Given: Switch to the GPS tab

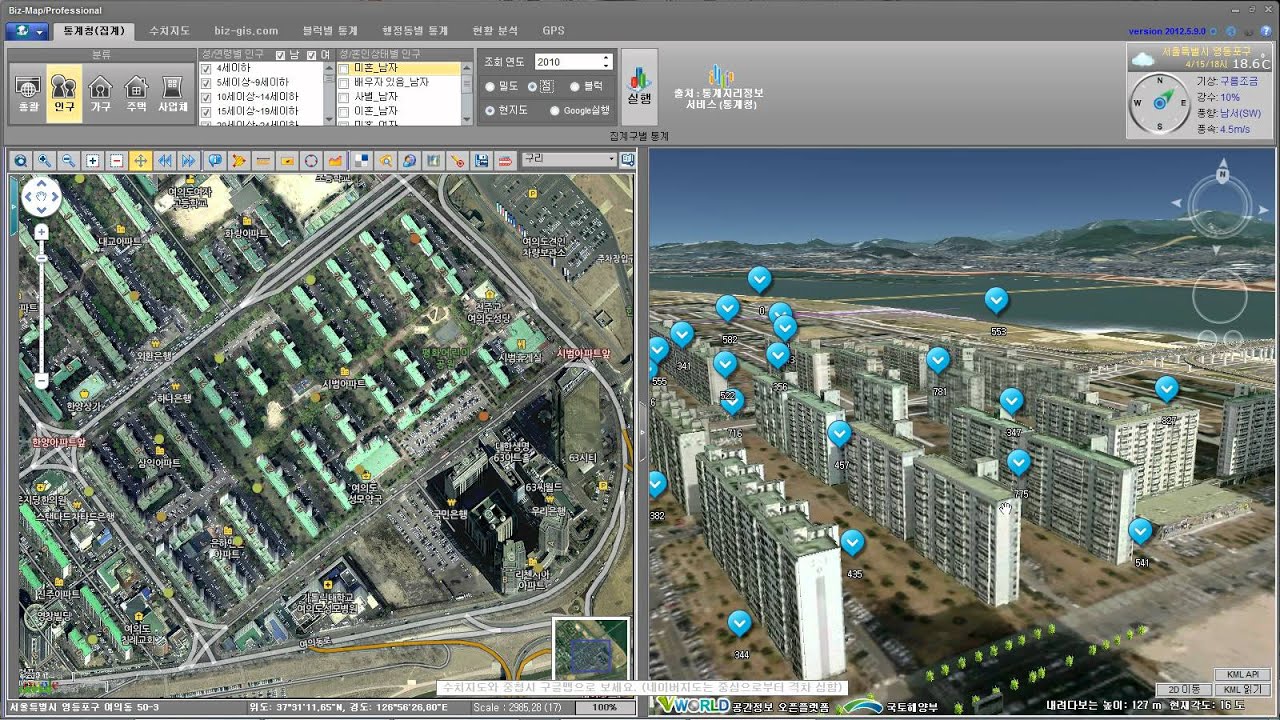Looking at the screenshot, I should pos(553,31).
